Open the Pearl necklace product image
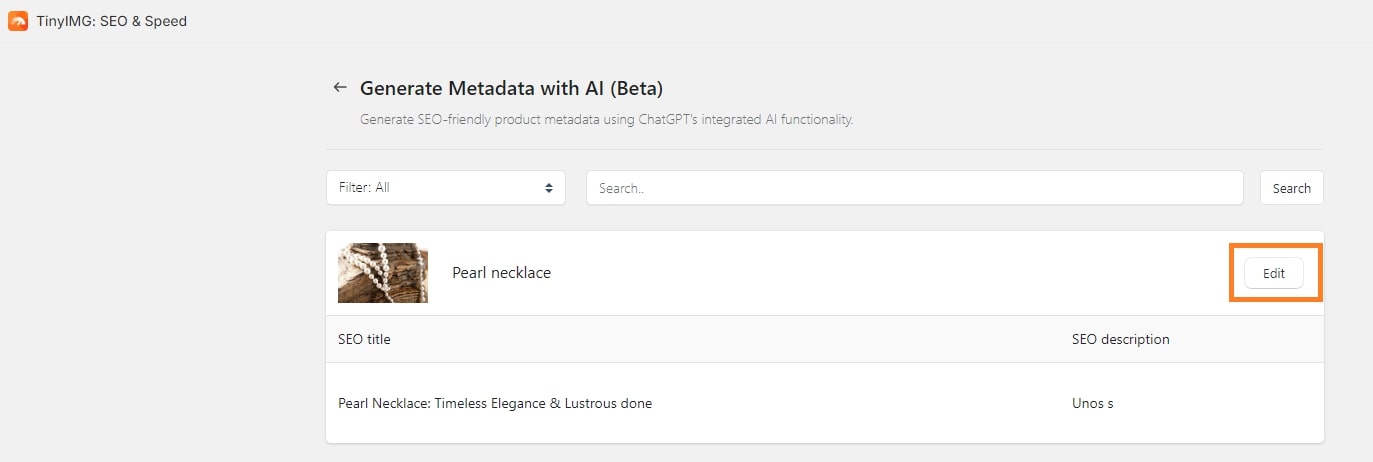Screen dimensions: 1373x462 point(383,272)
